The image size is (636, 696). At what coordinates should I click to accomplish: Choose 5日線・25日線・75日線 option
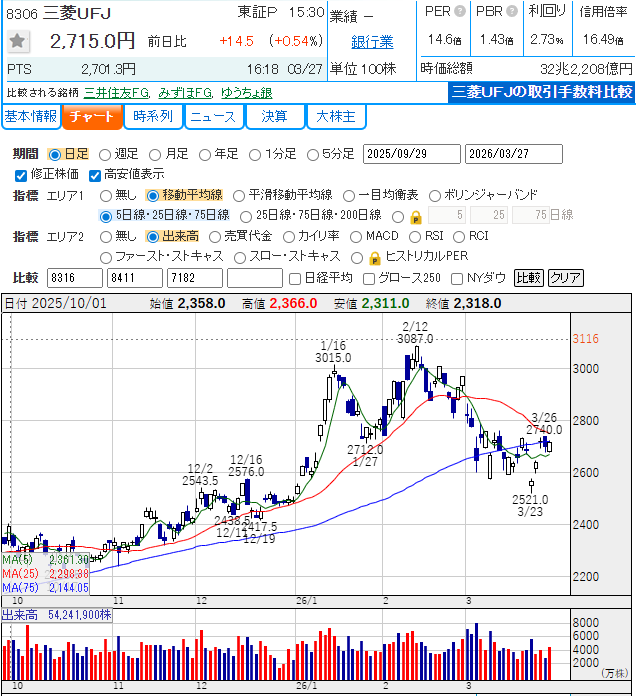106,217
